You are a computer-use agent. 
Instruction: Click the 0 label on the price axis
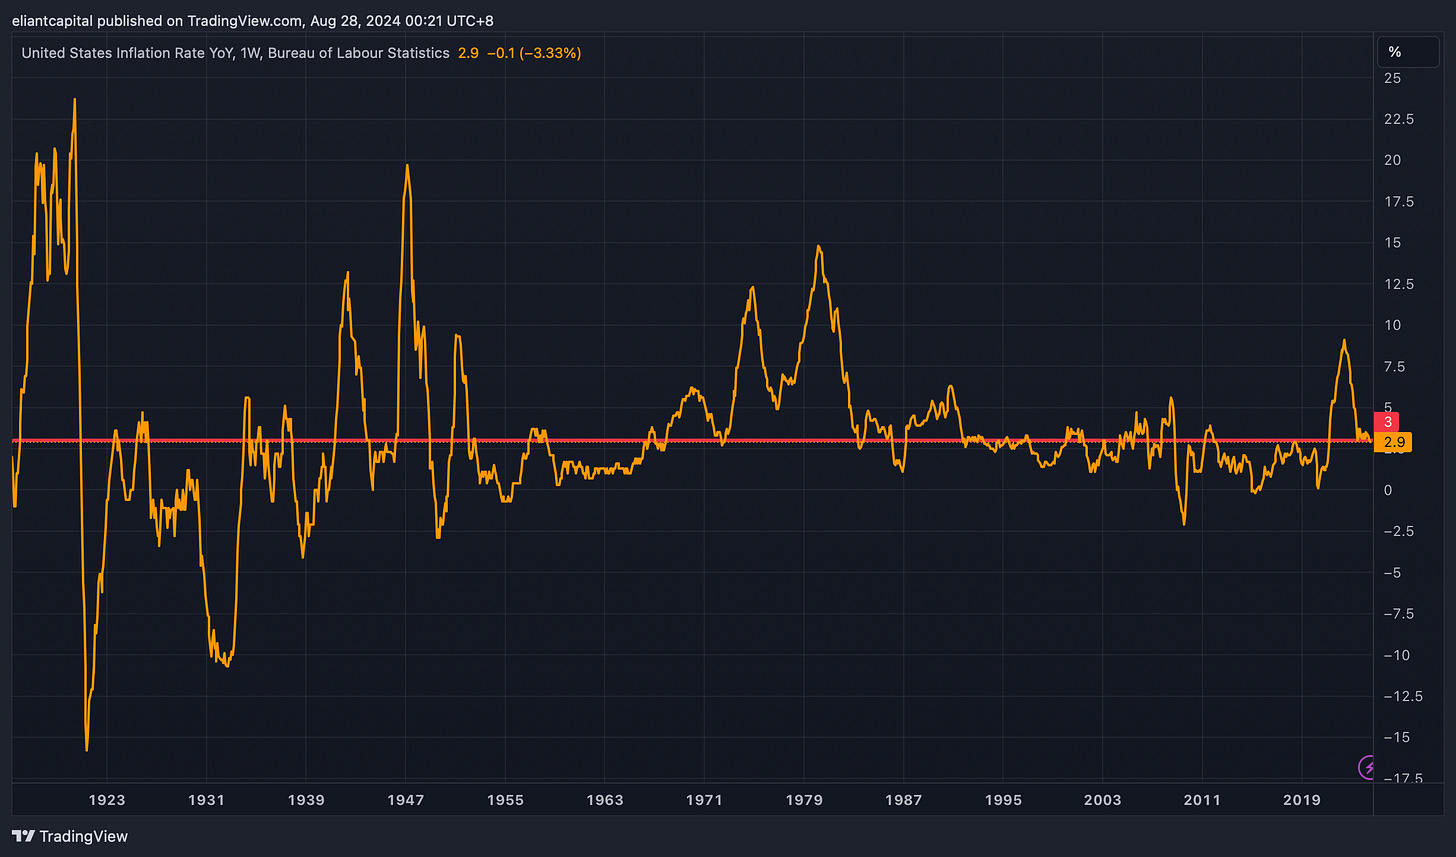coord(1388,490)
